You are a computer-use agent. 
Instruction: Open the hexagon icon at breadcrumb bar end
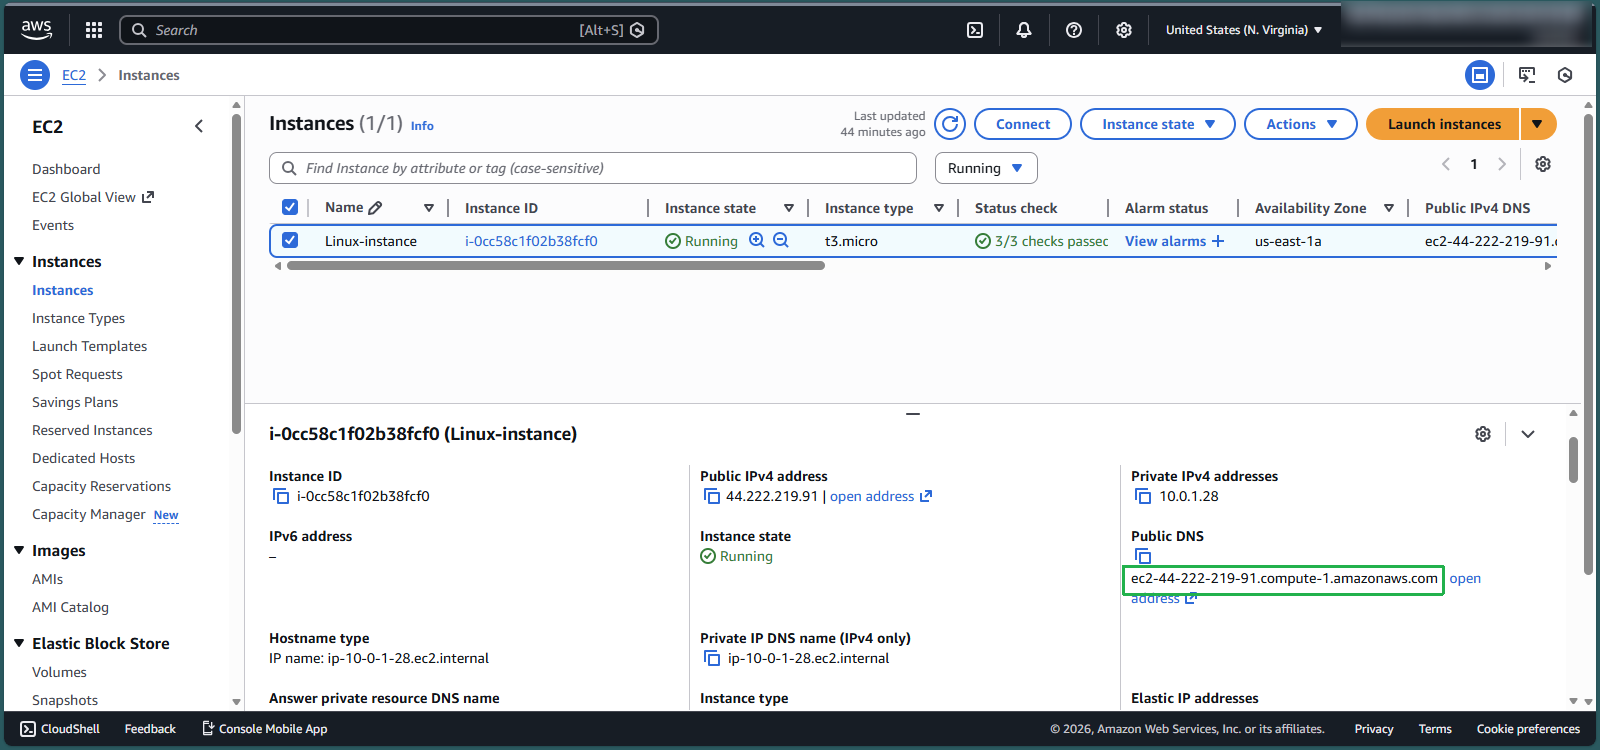pyautogui.click(x=1565, y=75)
